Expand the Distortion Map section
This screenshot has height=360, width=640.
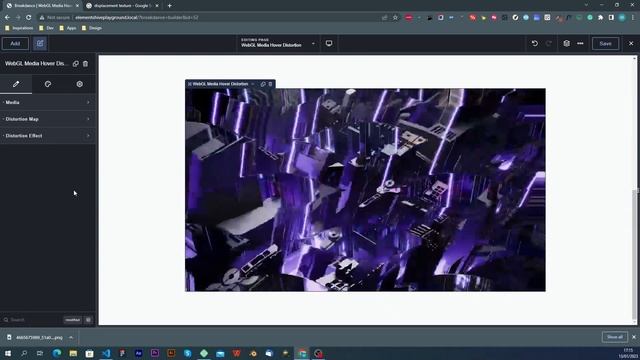48,119
